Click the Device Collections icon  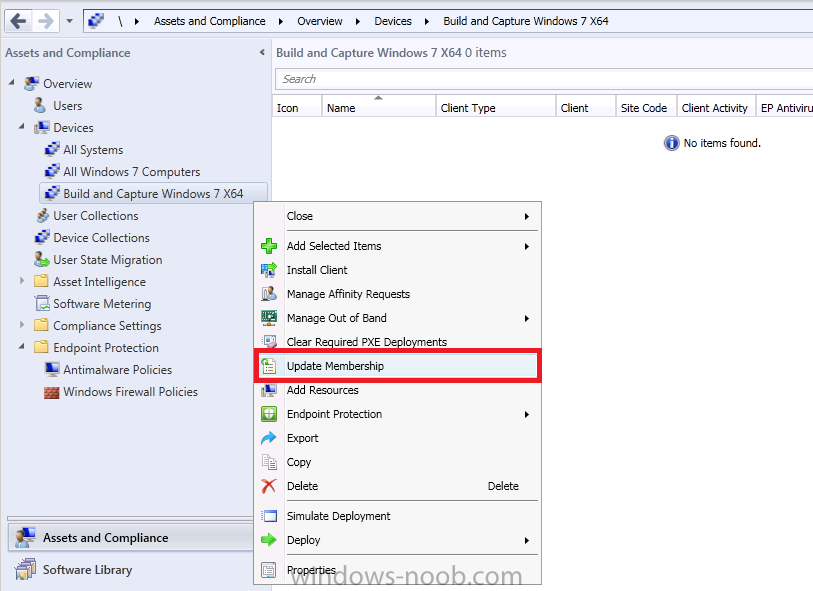click(x=42, y=237)
